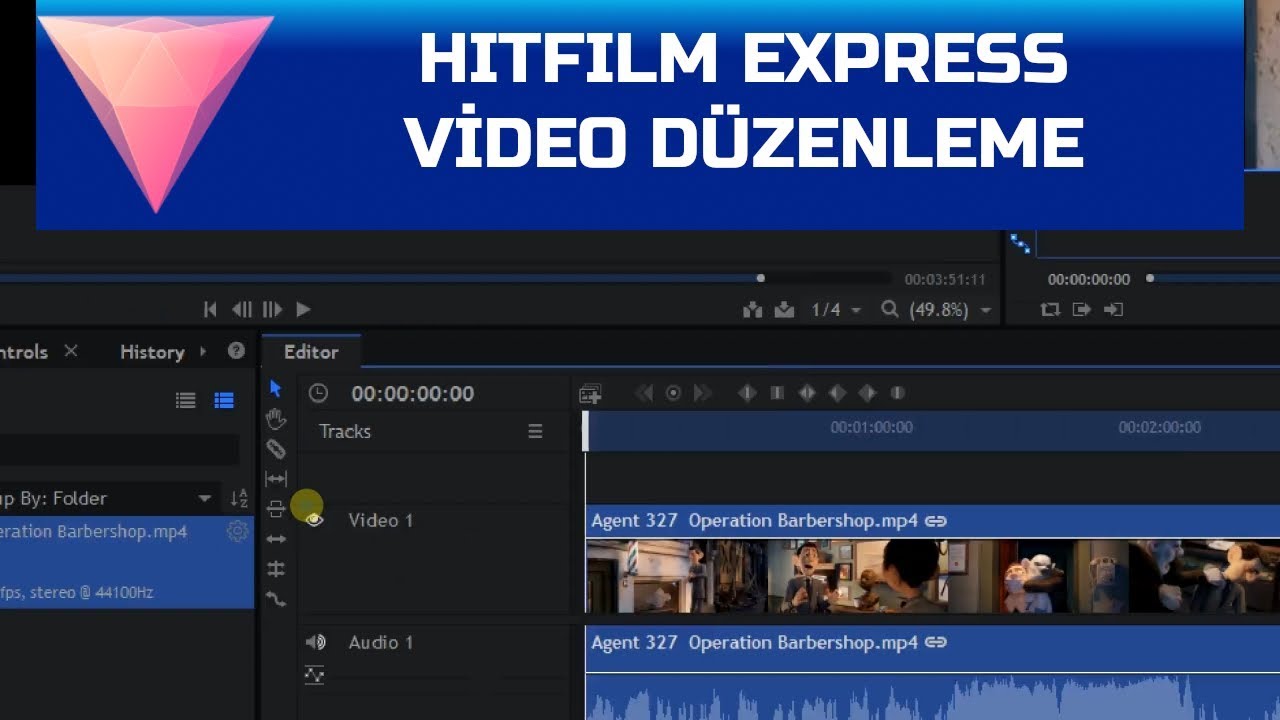Click the editor timecode 00:00:00:00 field
Image resolution: width=1280 pixels, height=720 pixels.
click(x=412, y=394)
